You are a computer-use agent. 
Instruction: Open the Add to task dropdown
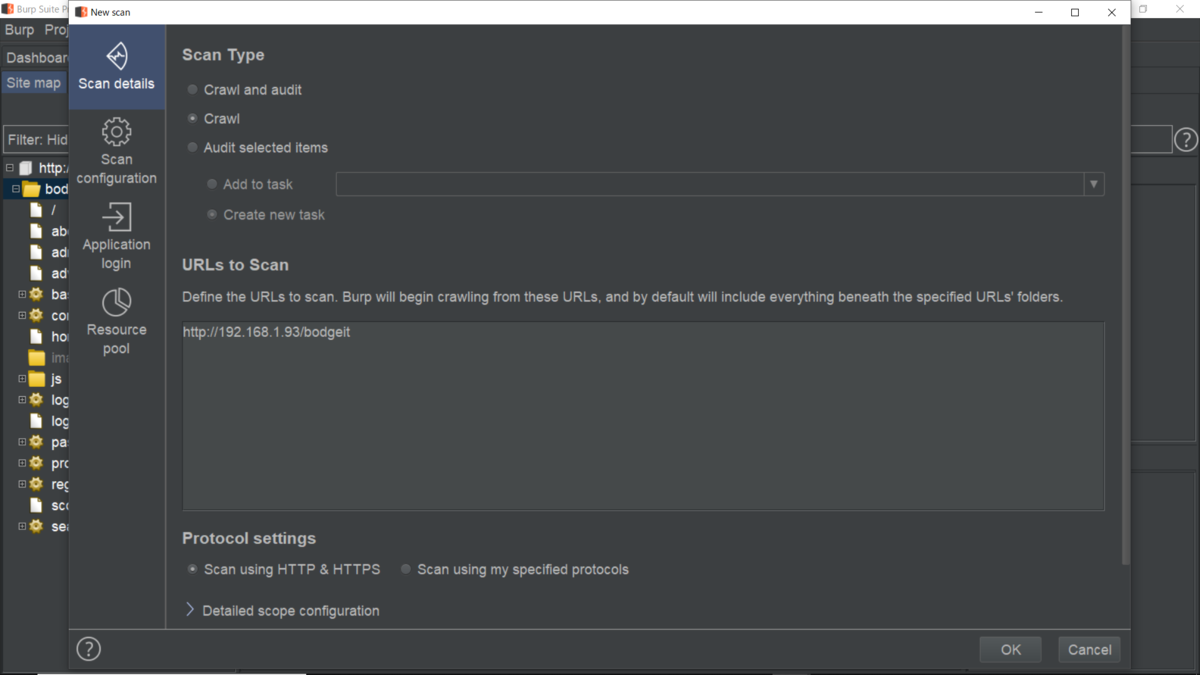click(x=720, y=184)
